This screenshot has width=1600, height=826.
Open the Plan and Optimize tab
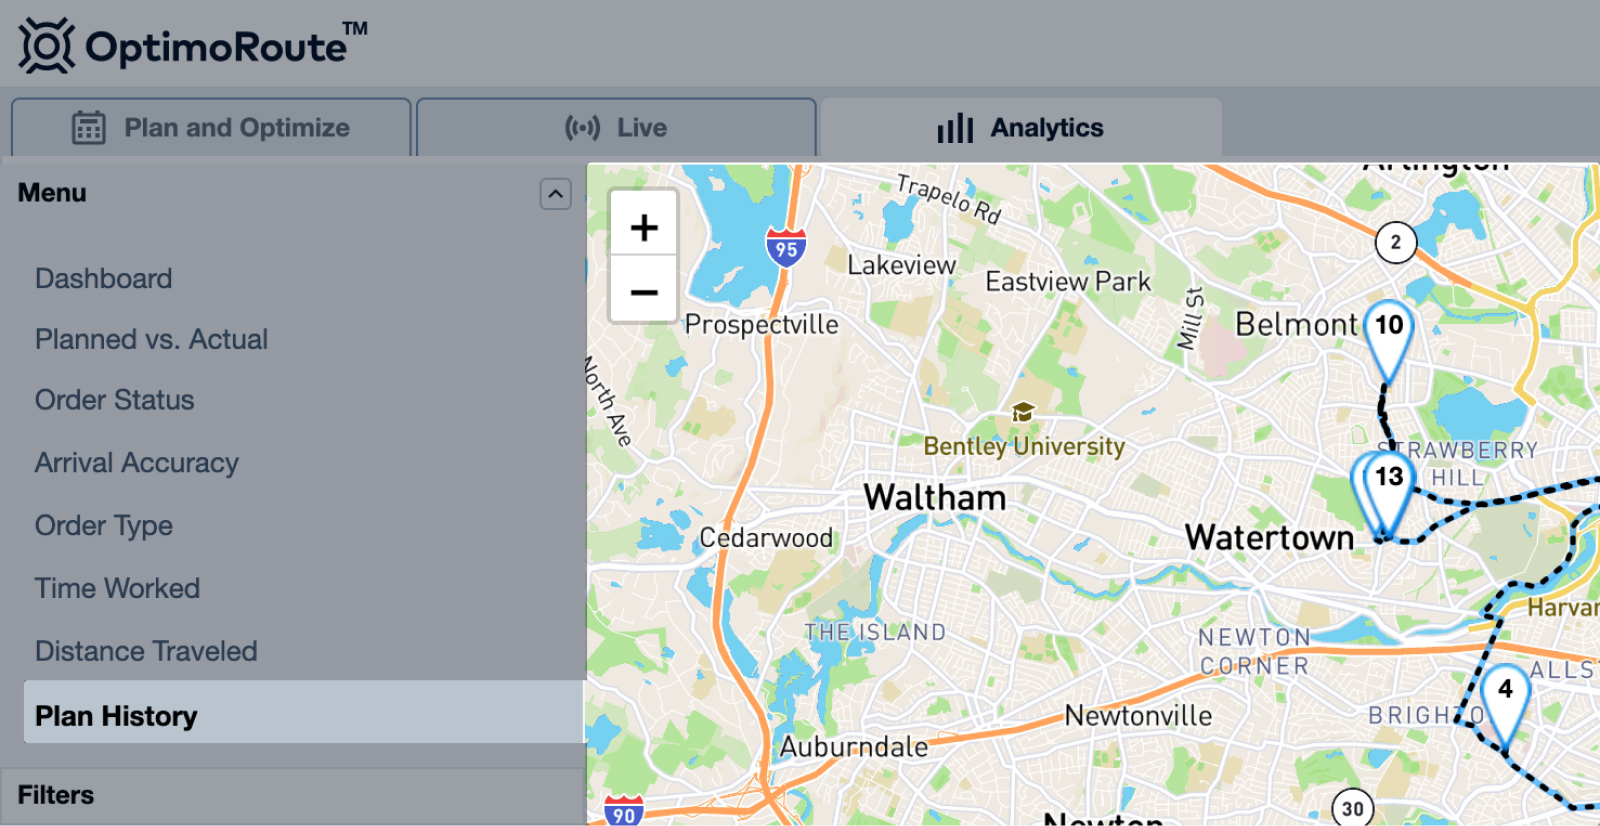click(211, 128)
